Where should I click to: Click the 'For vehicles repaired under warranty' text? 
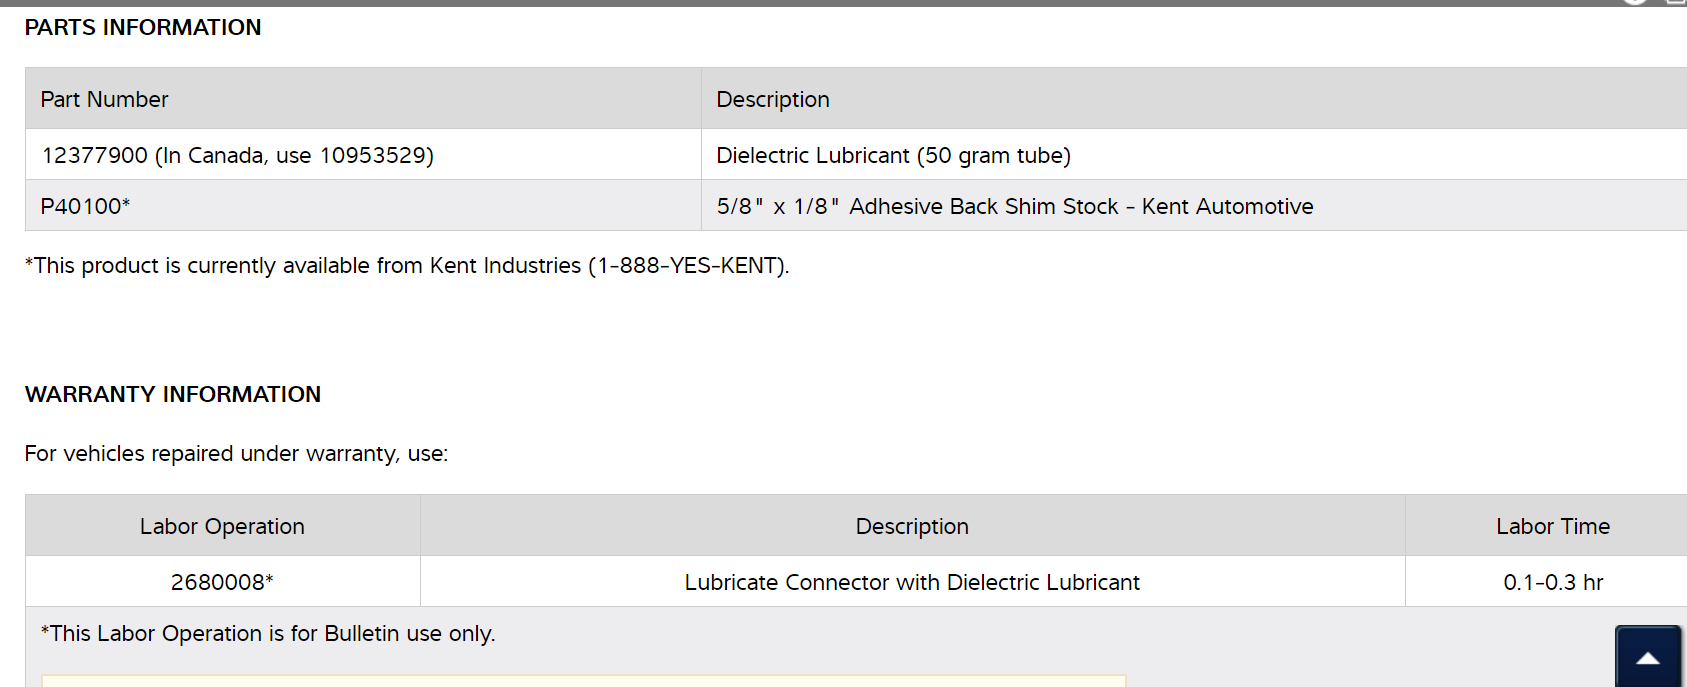(236, 454)
